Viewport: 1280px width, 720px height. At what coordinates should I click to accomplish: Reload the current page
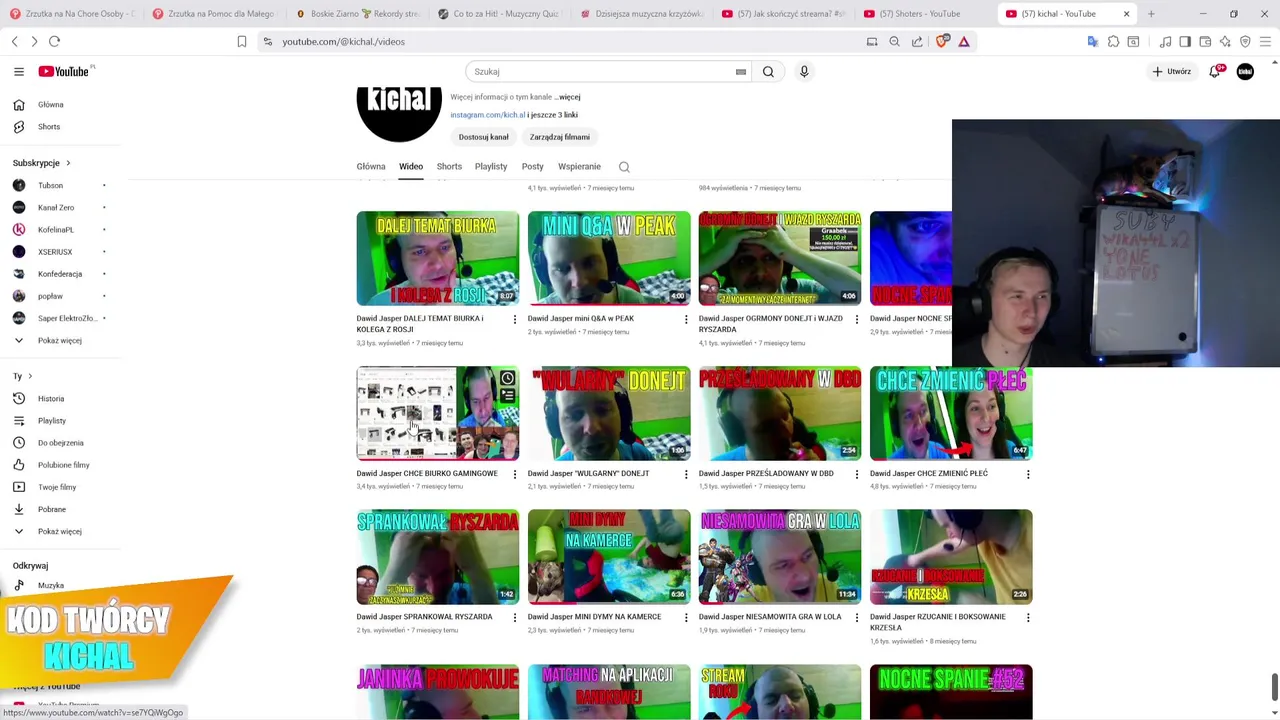tap(54, 41)
